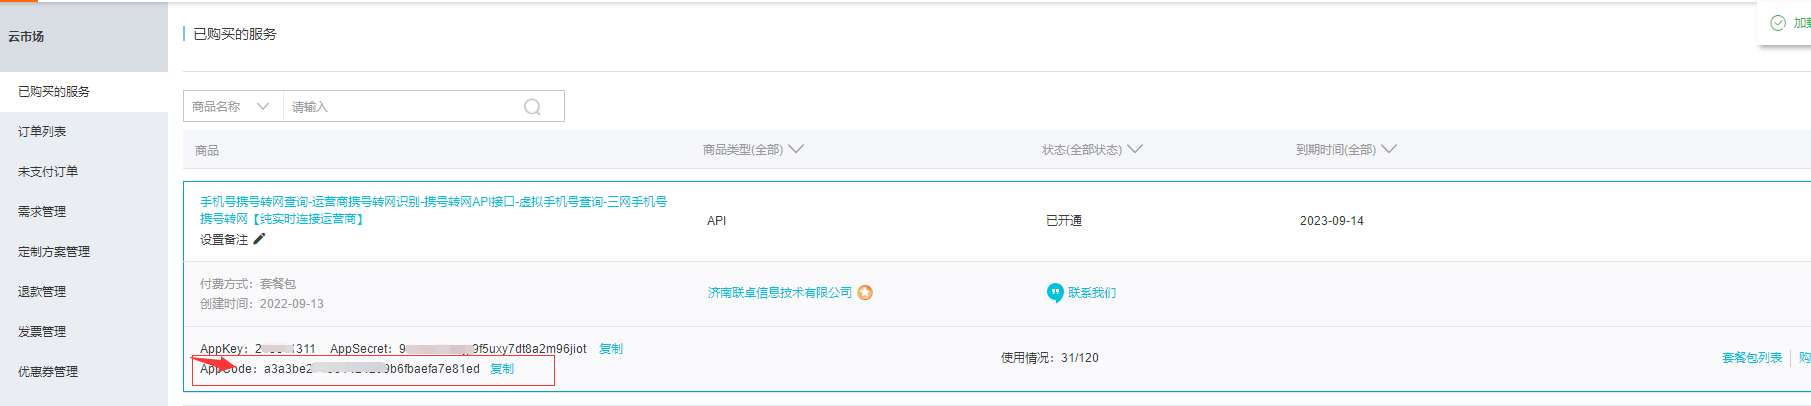Open the 套餐包列表 link
Viewport: 1811px width, 406px height.
coord(1752,358)
